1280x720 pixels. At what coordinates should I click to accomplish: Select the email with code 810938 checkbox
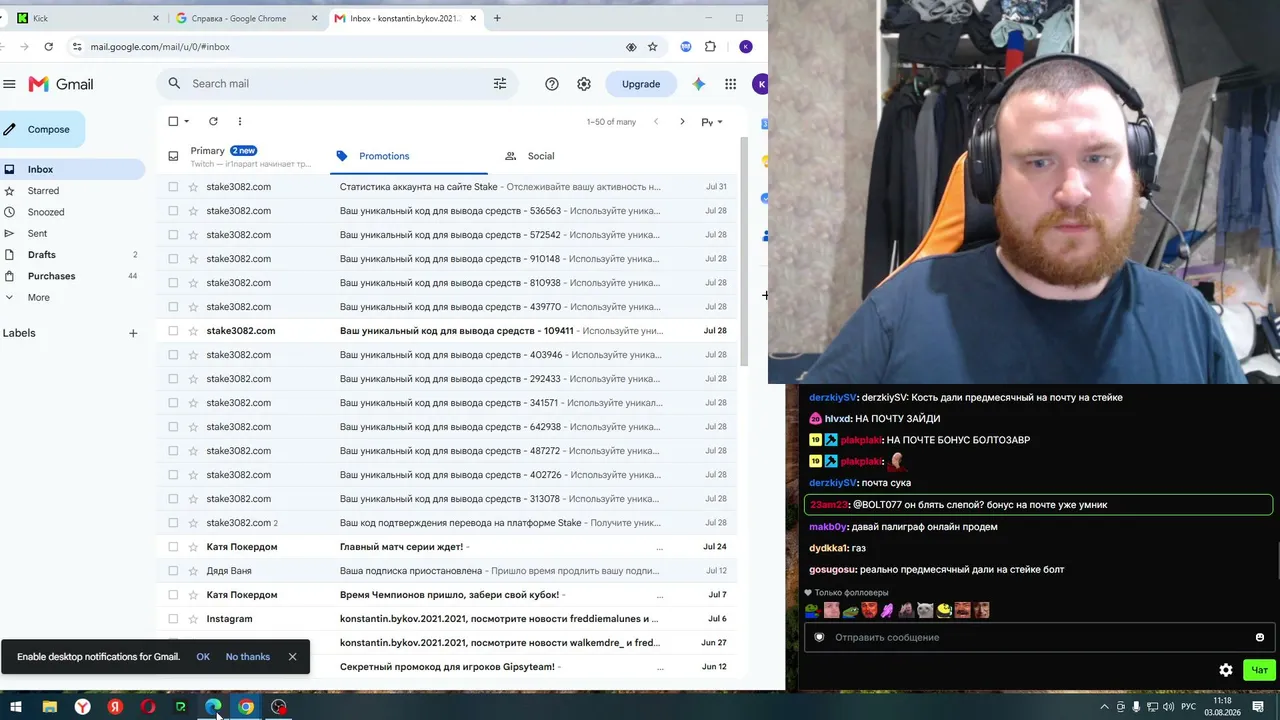click(173, 283)
